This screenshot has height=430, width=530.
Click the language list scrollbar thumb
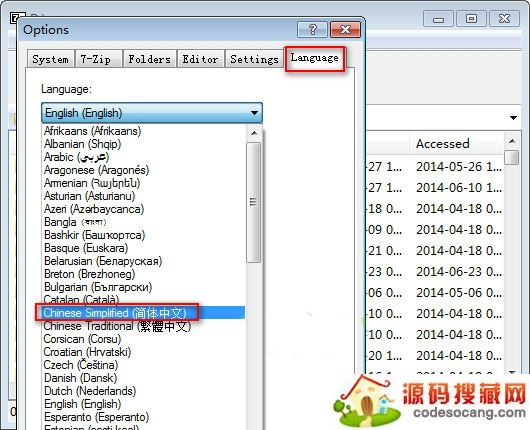pos(254,202)
